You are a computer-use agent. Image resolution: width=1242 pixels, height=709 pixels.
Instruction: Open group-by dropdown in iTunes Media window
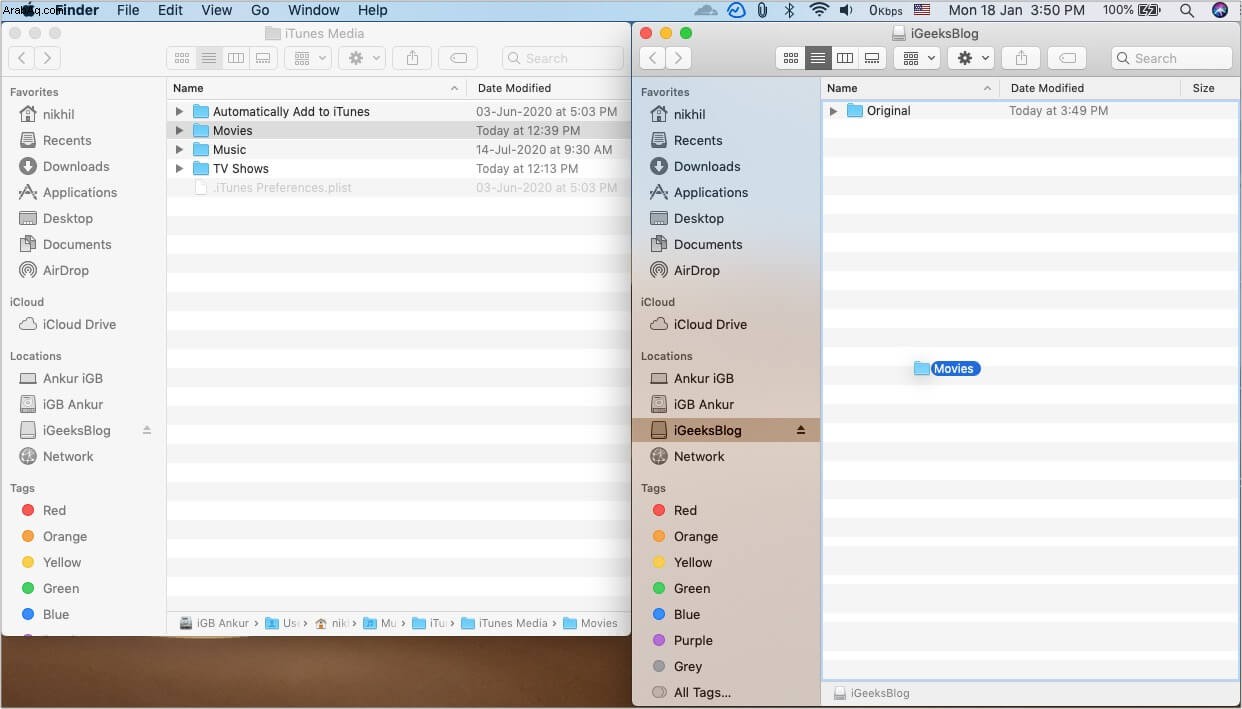[307, 58]
